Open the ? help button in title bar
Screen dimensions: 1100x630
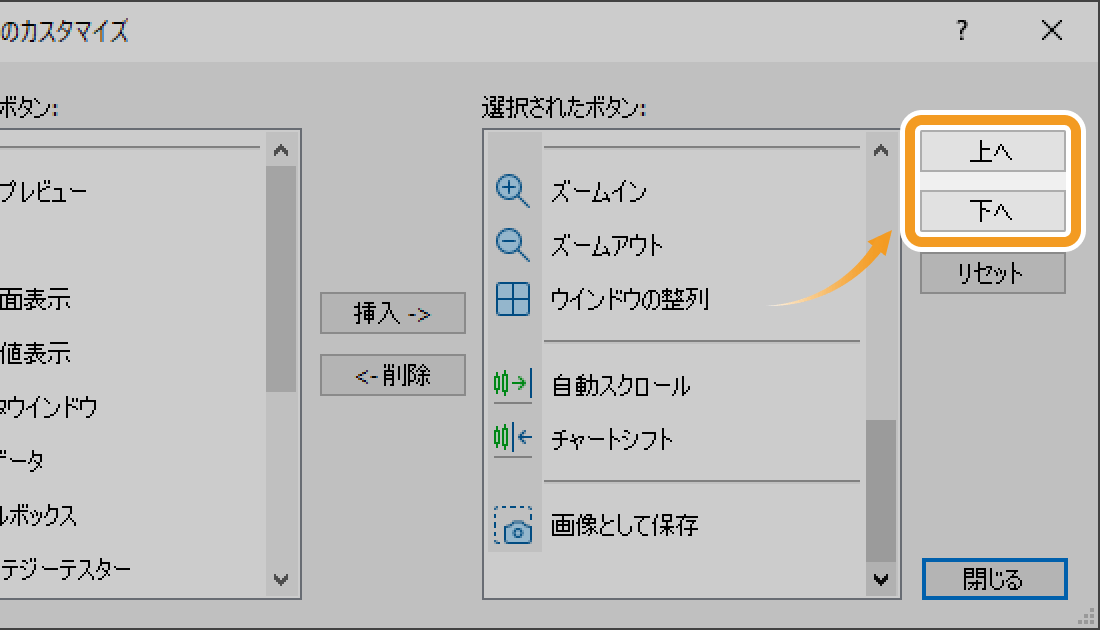click(x=962, y=30)
